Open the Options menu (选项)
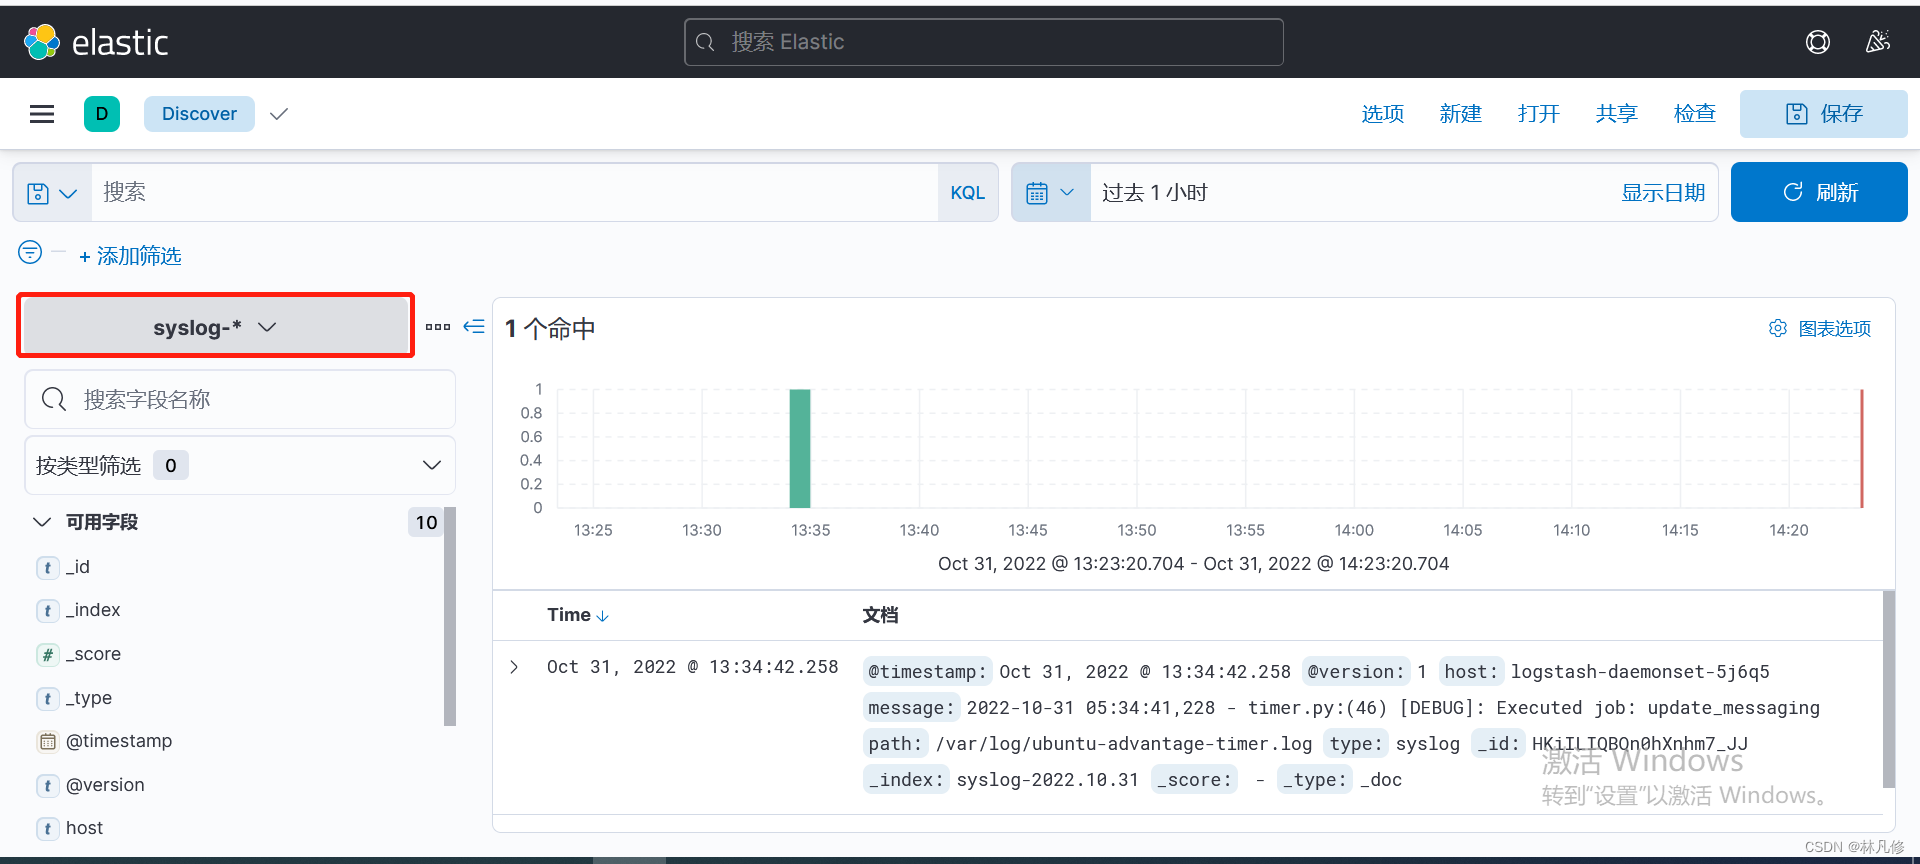The height and width of the screenshot is (864, 1920). (1383, 114)
